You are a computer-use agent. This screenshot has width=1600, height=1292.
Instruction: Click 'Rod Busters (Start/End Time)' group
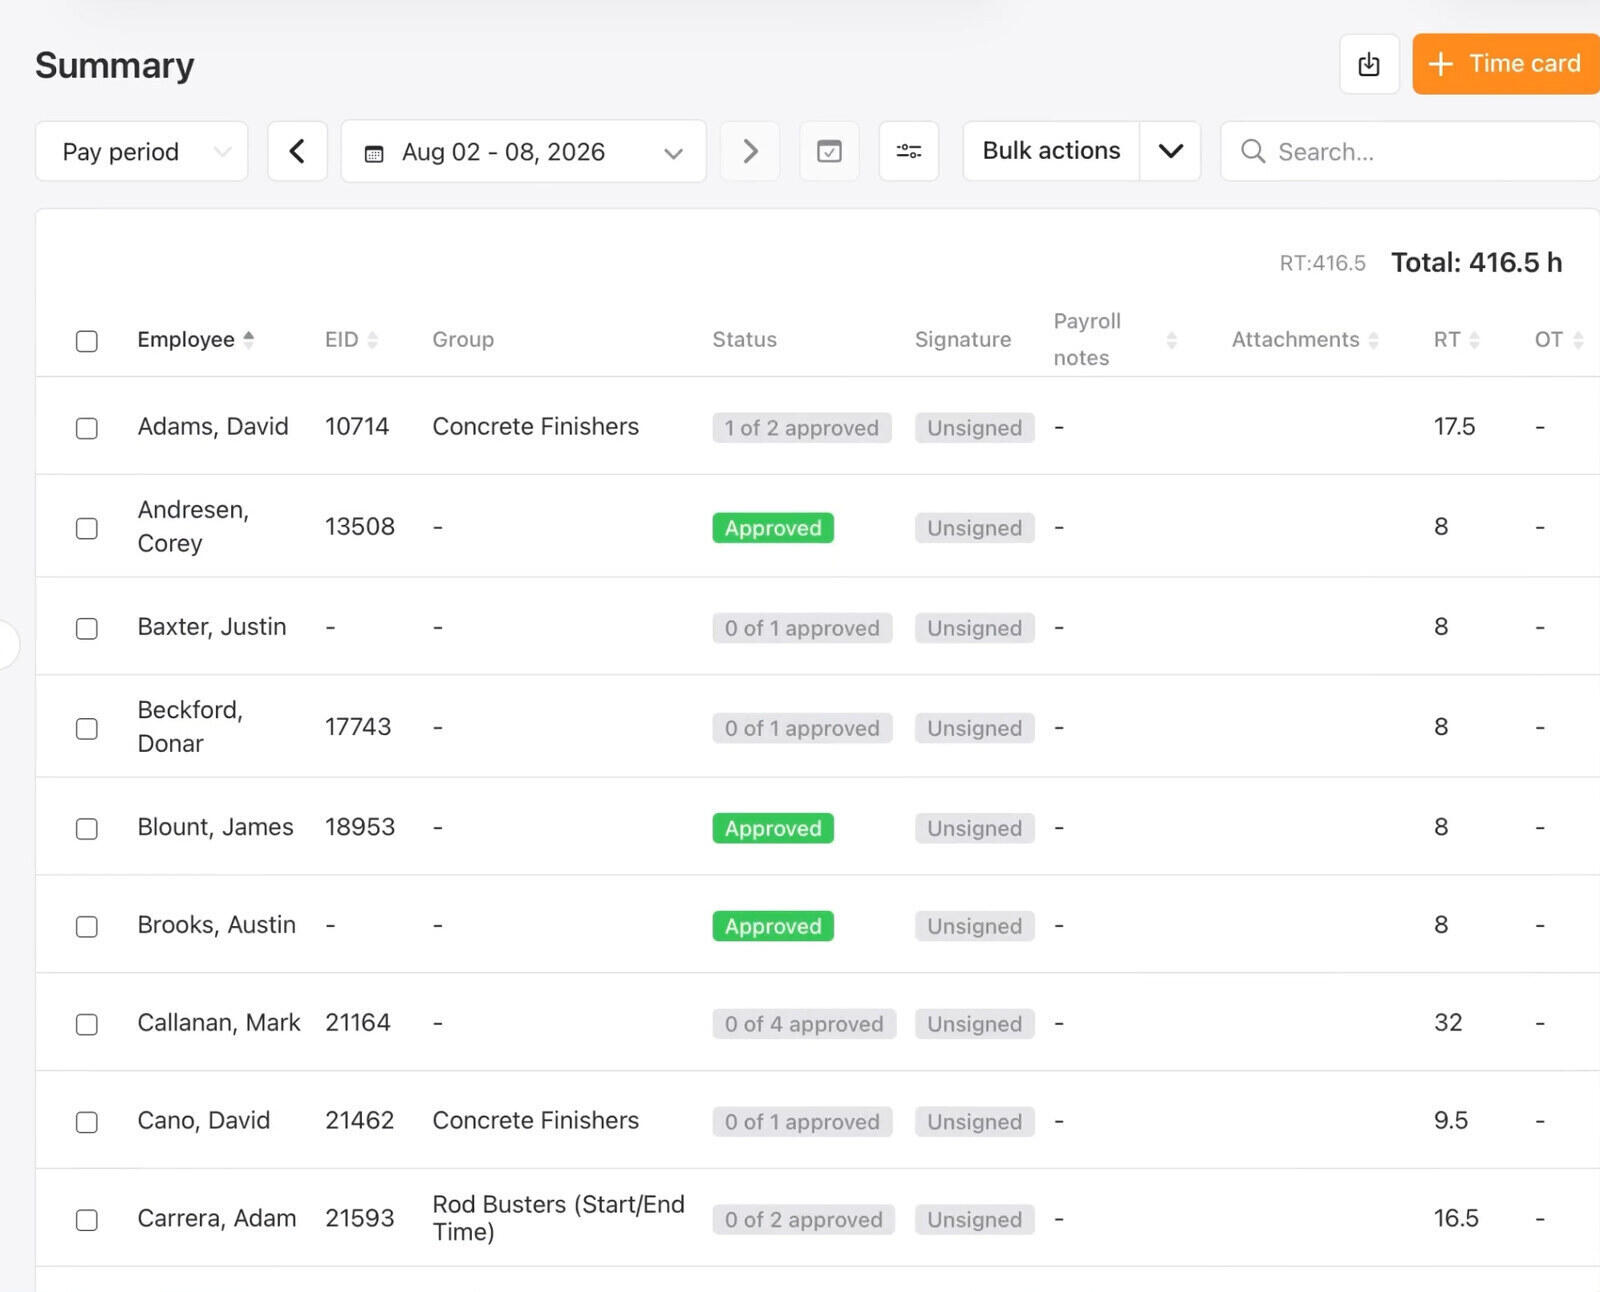click(558, 1218)
